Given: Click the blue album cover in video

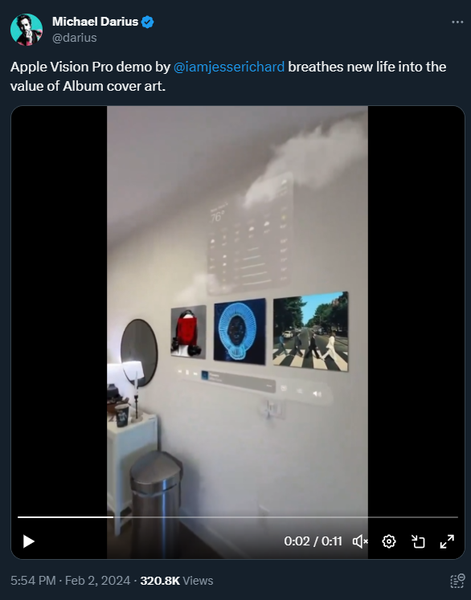Looking at the screenshot, I should [240, 331].
